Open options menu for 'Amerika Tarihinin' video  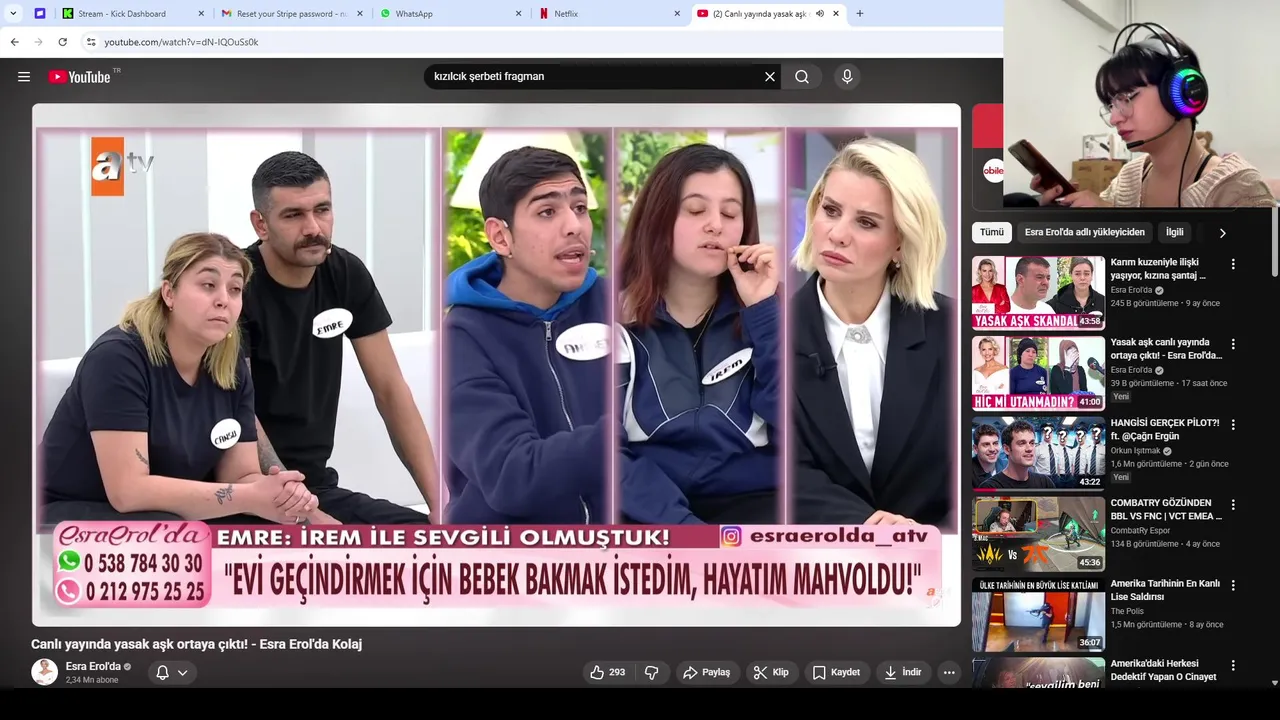(1232, 585)
